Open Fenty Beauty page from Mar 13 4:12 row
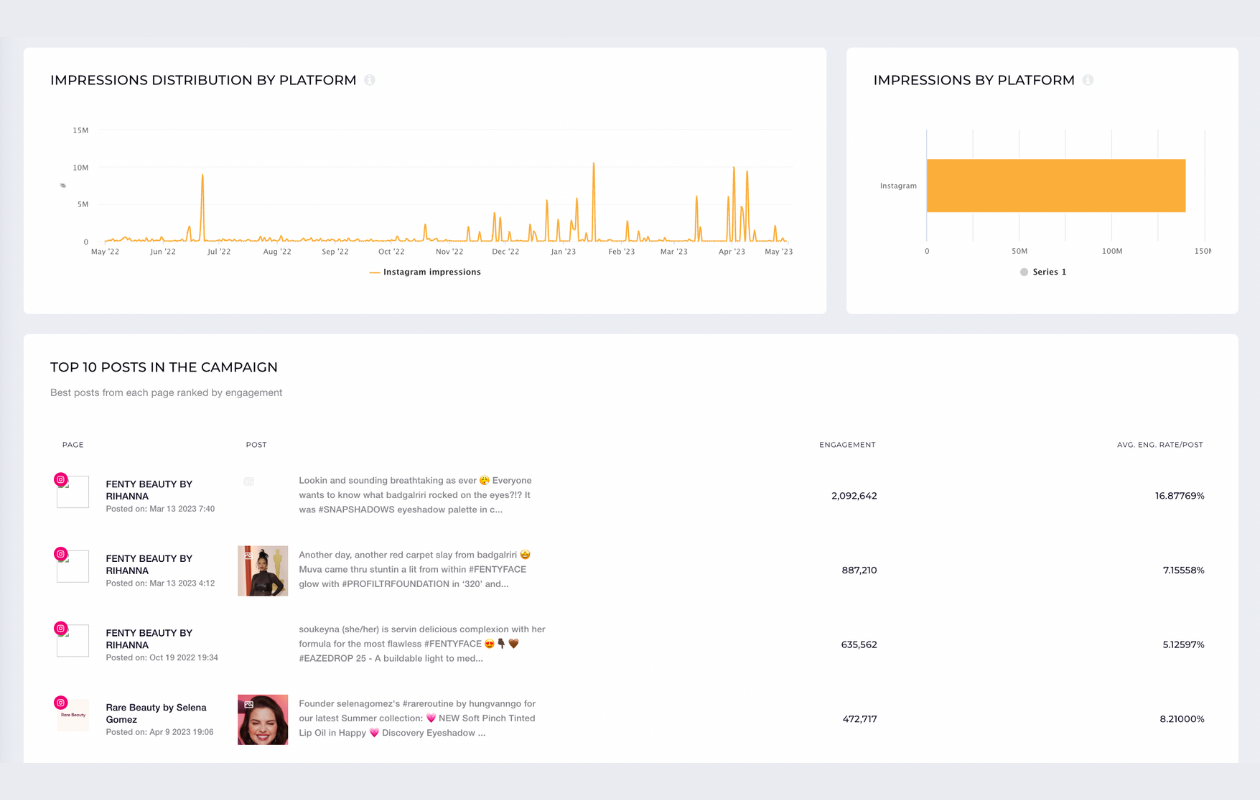The width and height of the screenshot is (1260, 800). 149,565
